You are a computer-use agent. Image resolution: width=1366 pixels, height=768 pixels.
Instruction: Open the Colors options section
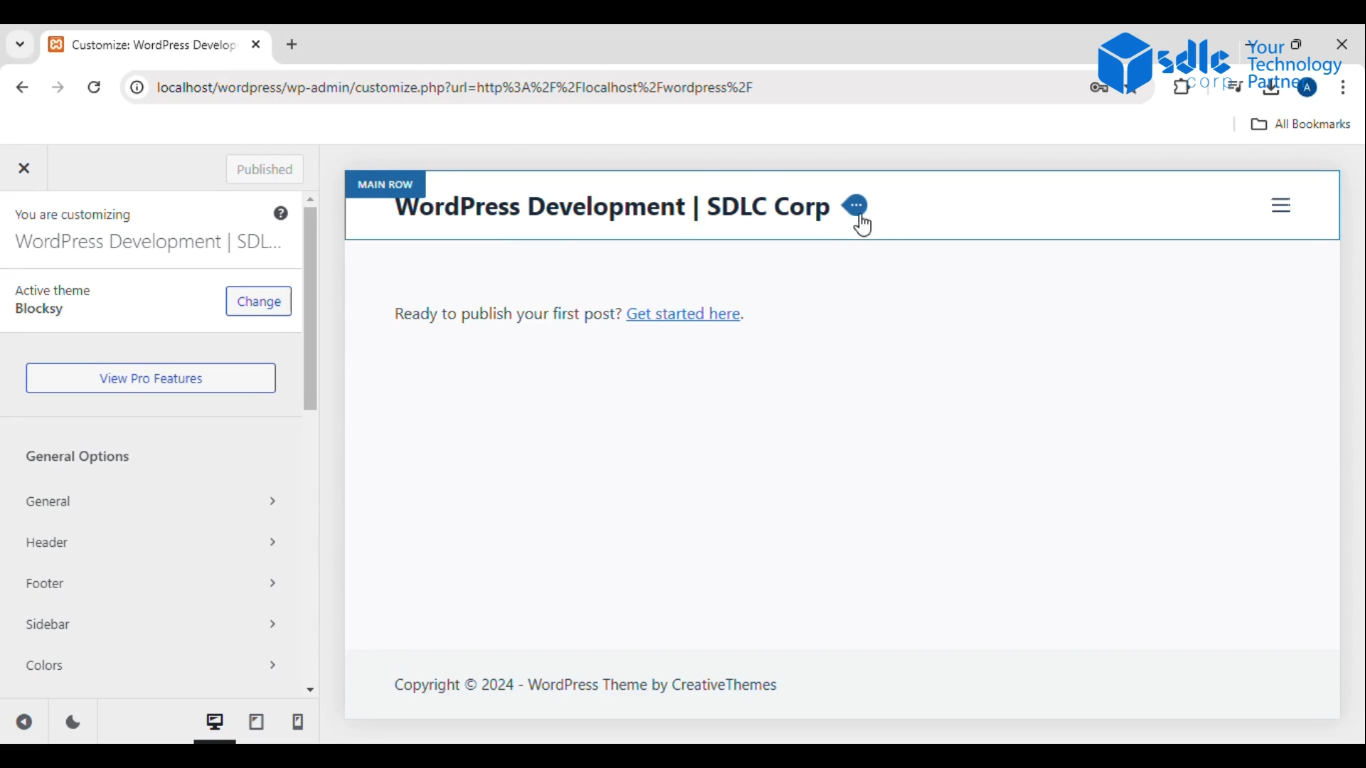(x=151, y=665)
